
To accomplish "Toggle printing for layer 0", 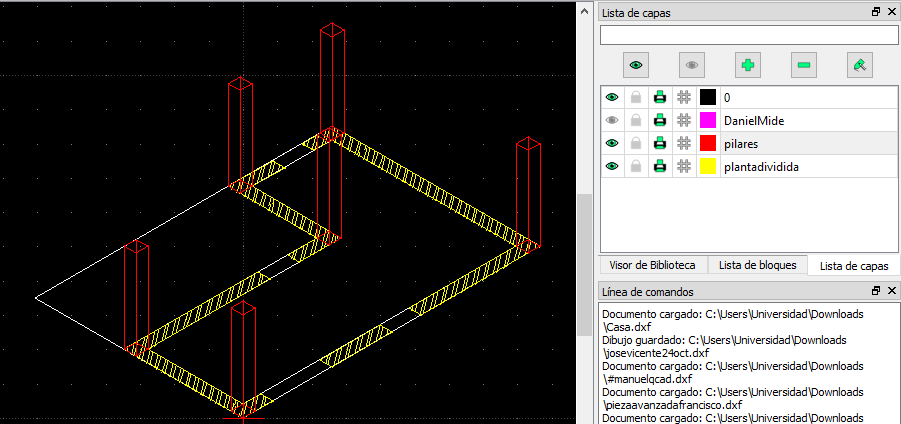I will pos(660,97).
